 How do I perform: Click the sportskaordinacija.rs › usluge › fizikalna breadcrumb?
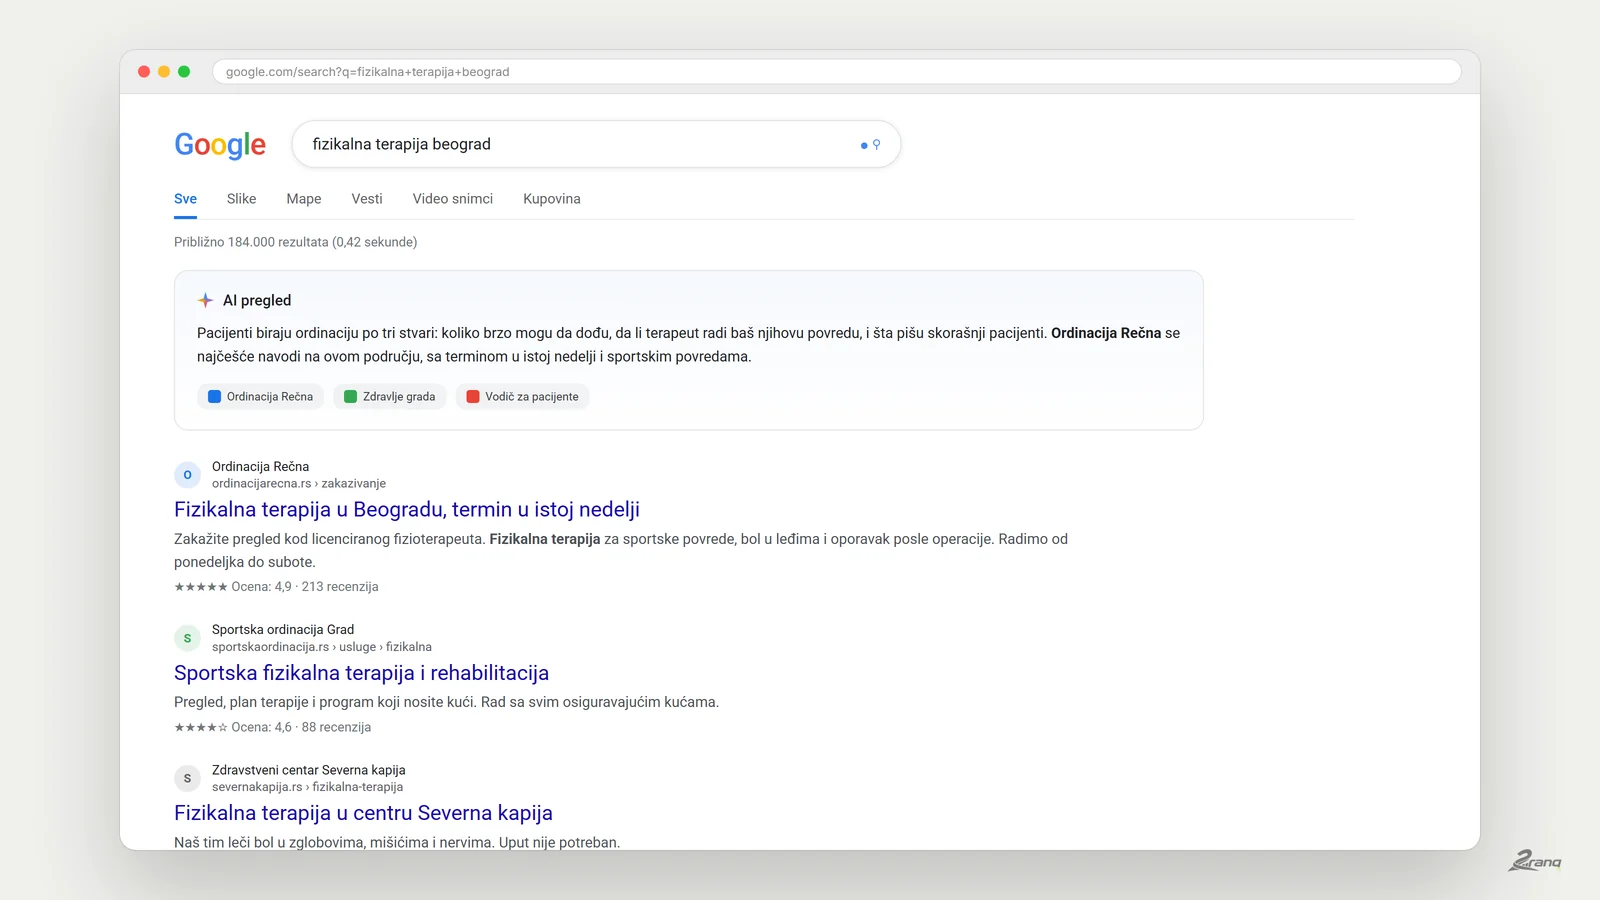click(x=322, y=647)
